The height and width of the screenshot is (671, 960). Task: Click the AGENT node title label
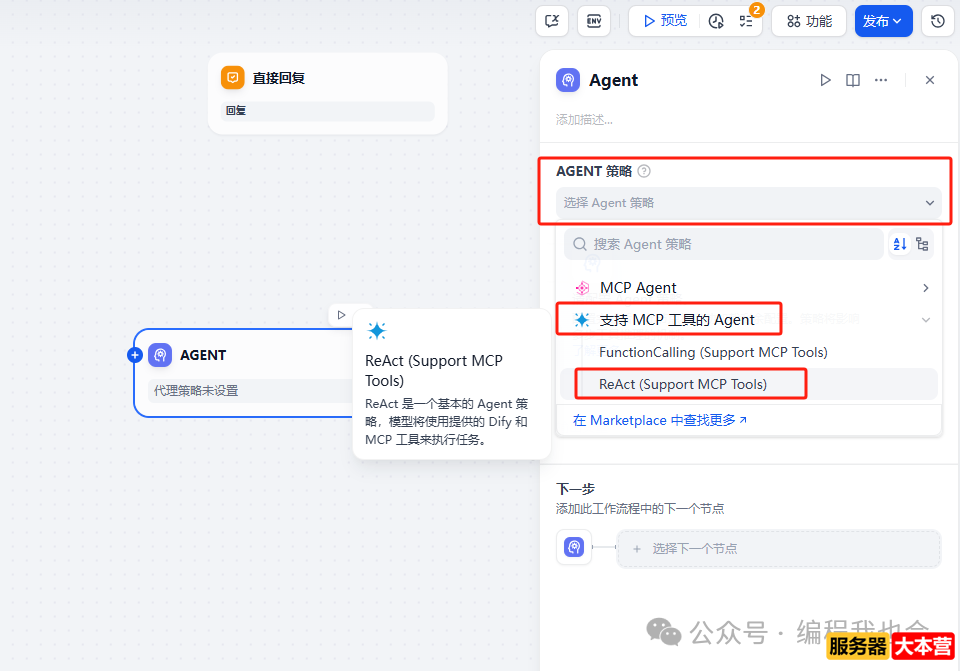[203, 355]
